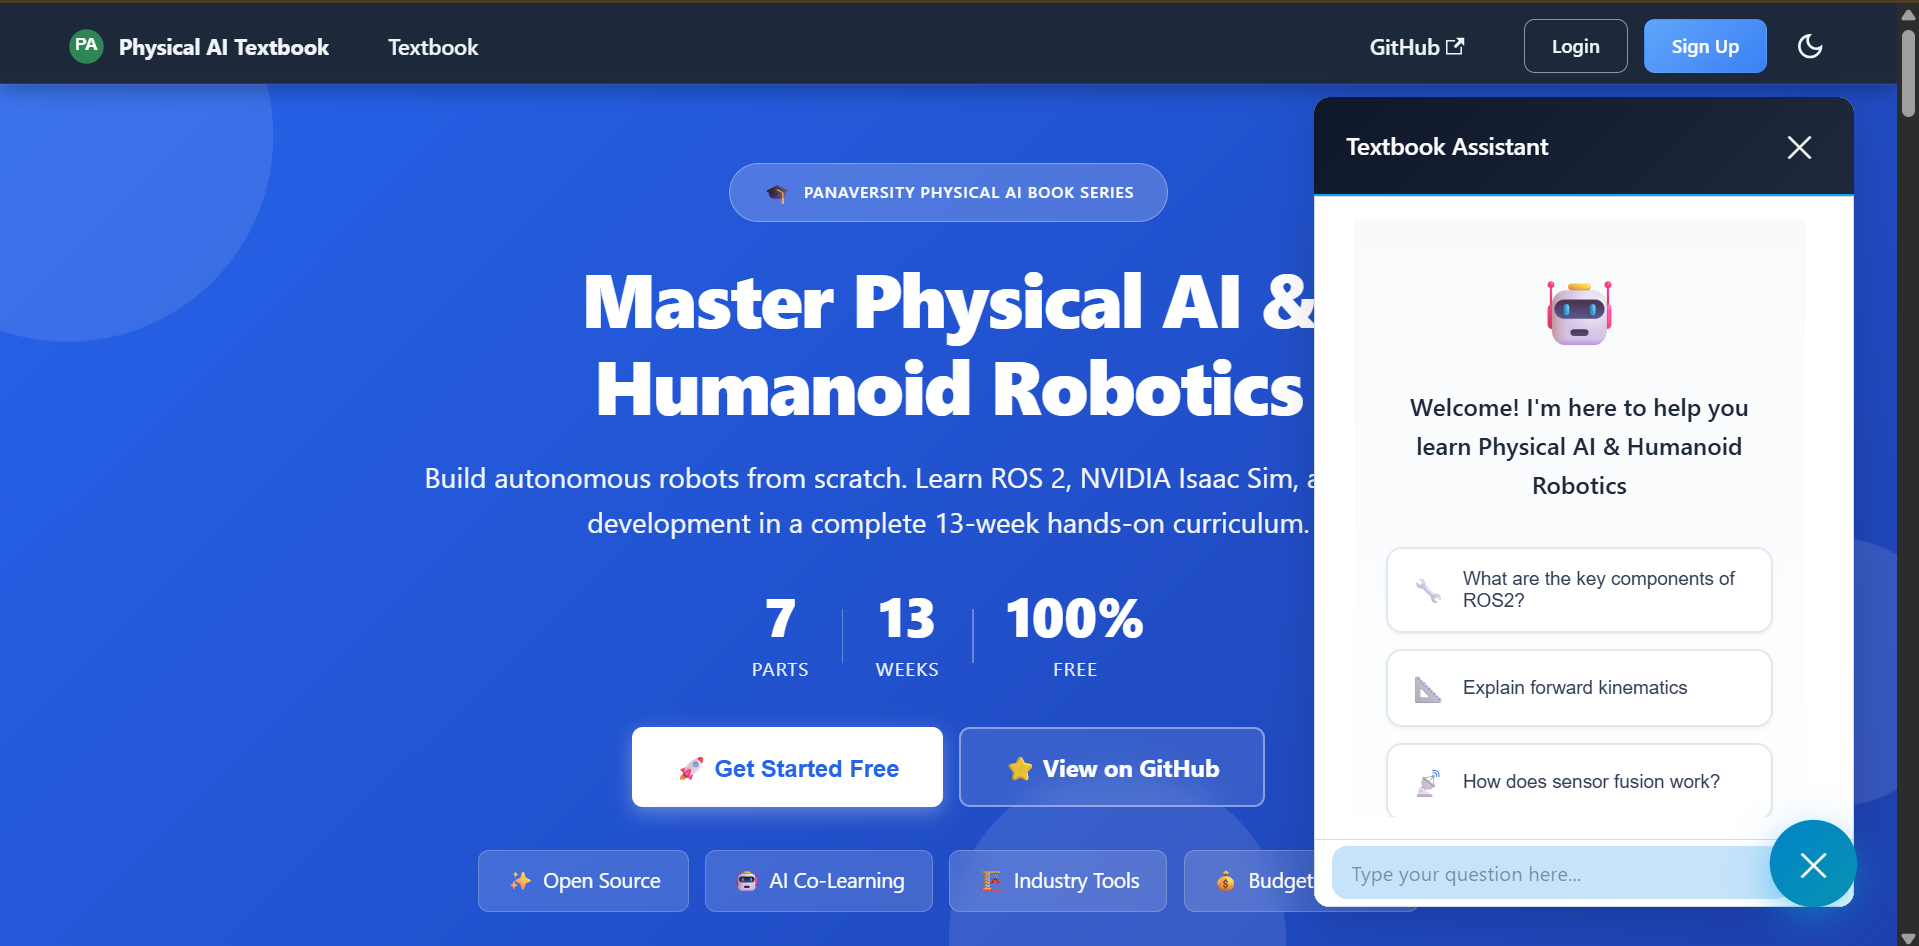Select Explain forward kinematics suggestion
This screenshot has width=1919, height=946.
(1579, 688)
